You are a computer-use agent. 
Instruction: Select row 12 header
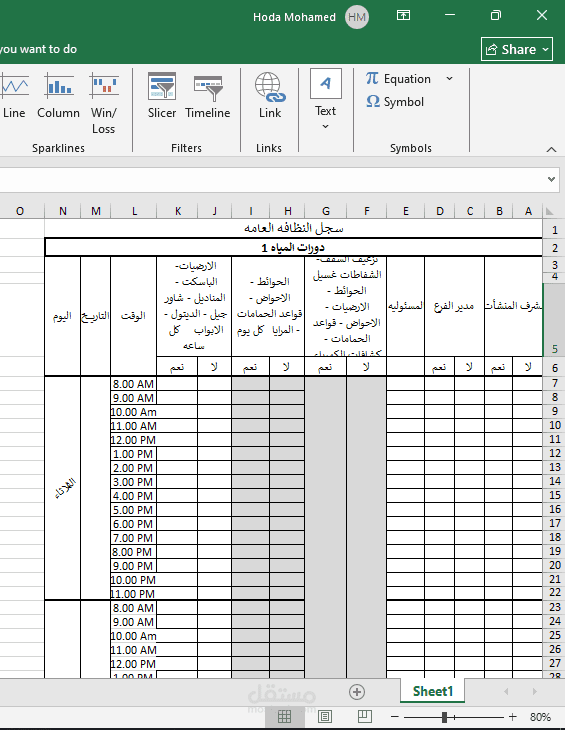[555, 453]
